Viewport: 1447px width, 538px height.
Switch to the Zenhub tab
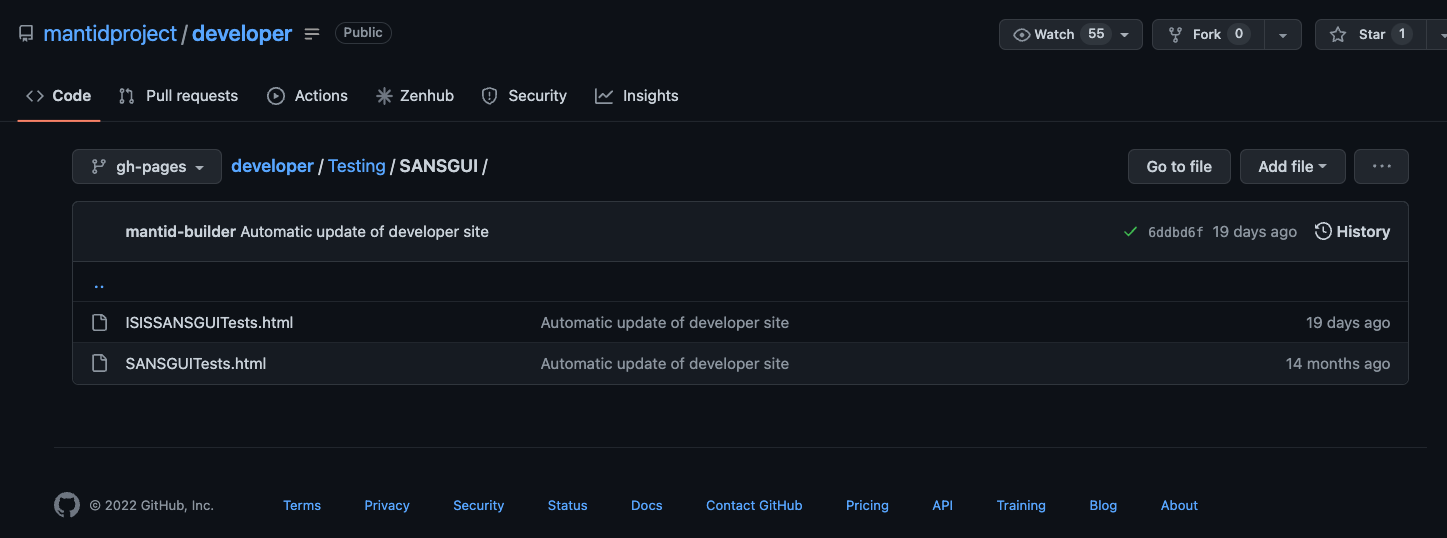click(x=414, y=96)
